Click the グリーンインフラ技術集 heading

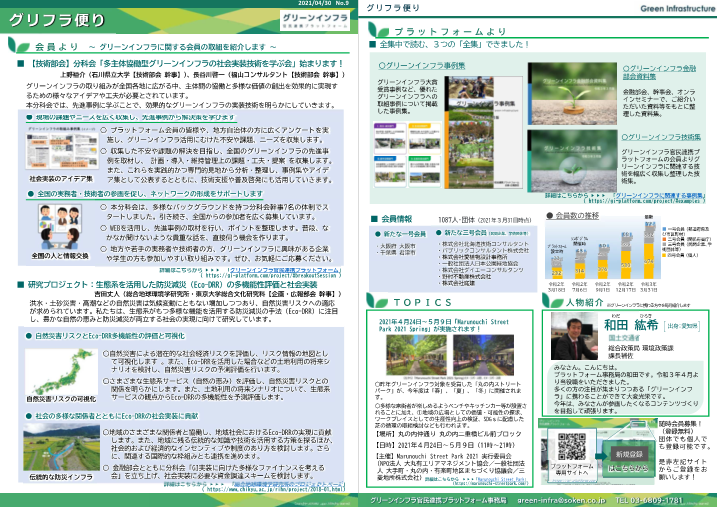[661, 137]
